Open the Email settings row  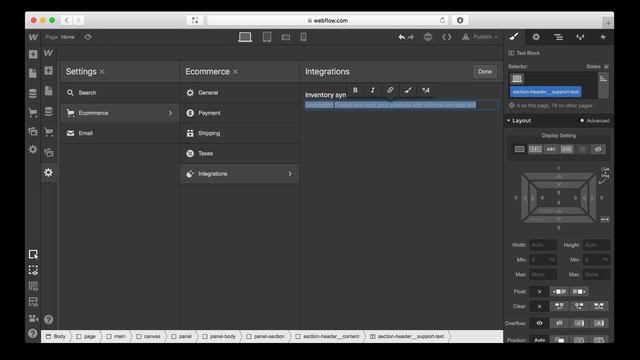pyautogui.click(x=120, y=133)
